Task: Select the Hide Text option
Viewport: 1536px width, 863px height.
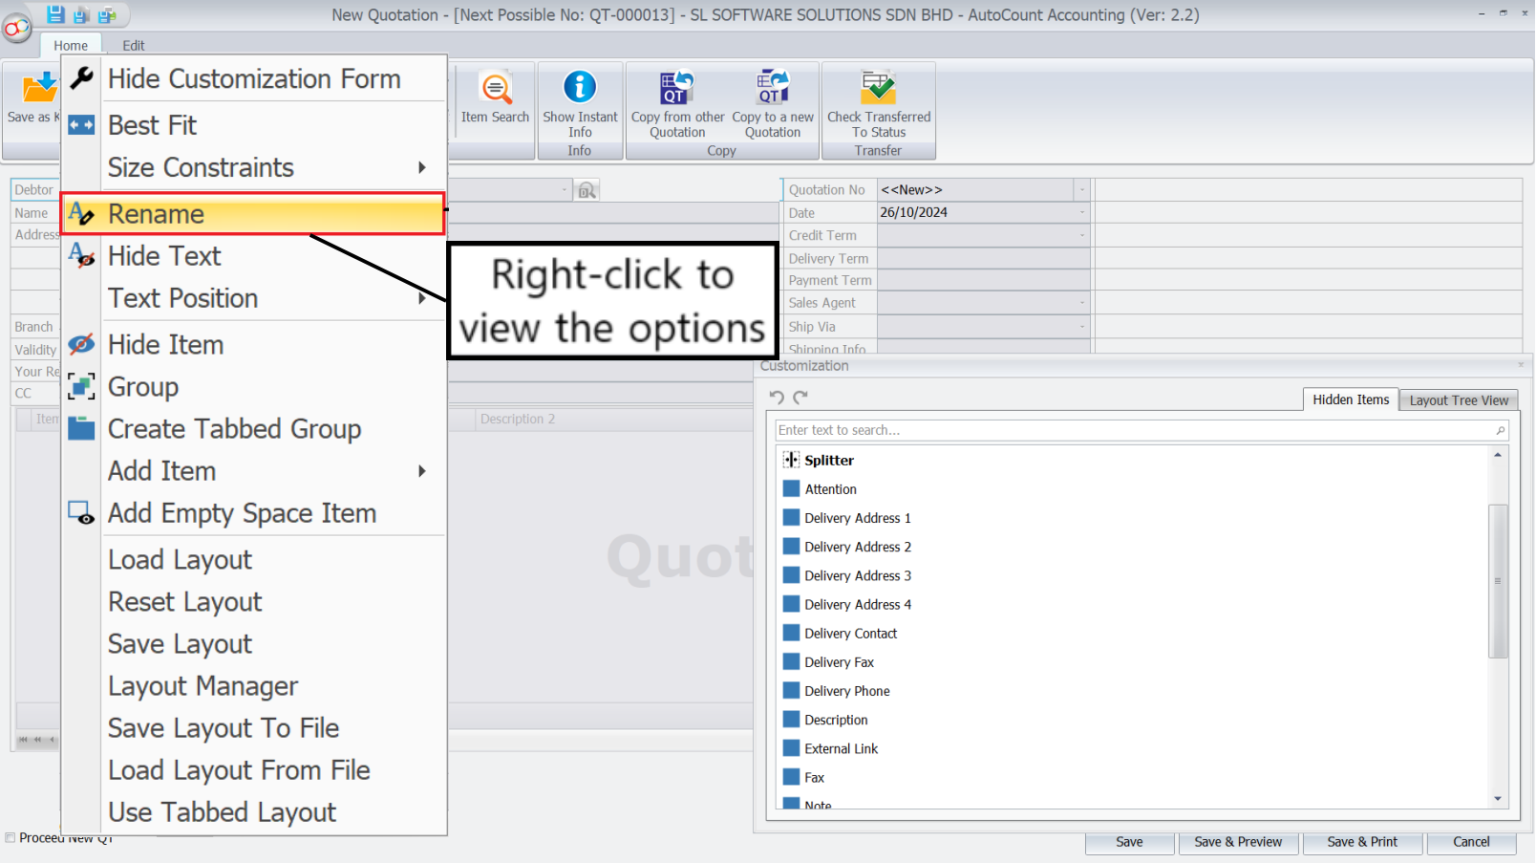Action: (253, 256)
